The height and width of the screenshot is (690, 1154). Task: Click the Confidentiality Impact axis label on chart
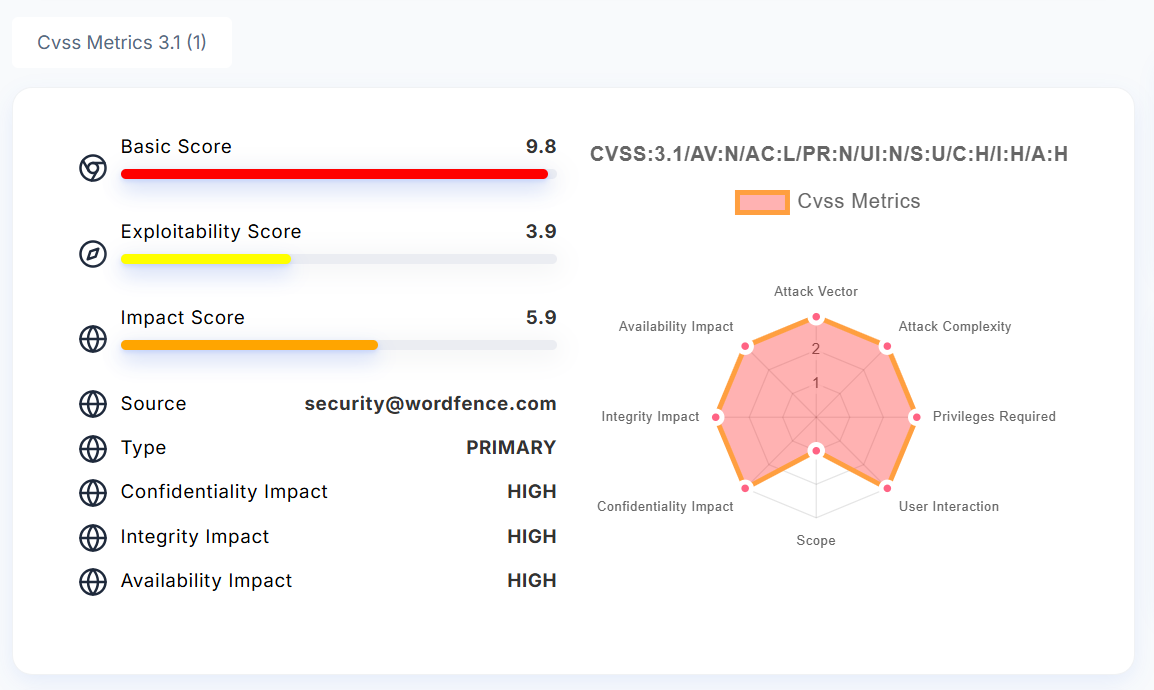click(665, 506)
